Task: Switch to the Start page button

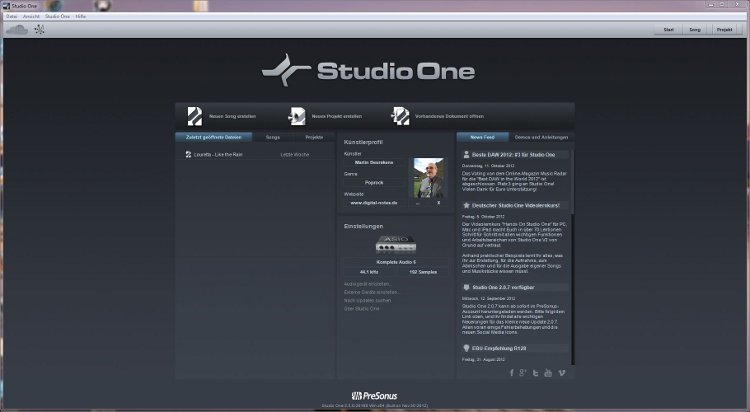Action: [669, 30]
